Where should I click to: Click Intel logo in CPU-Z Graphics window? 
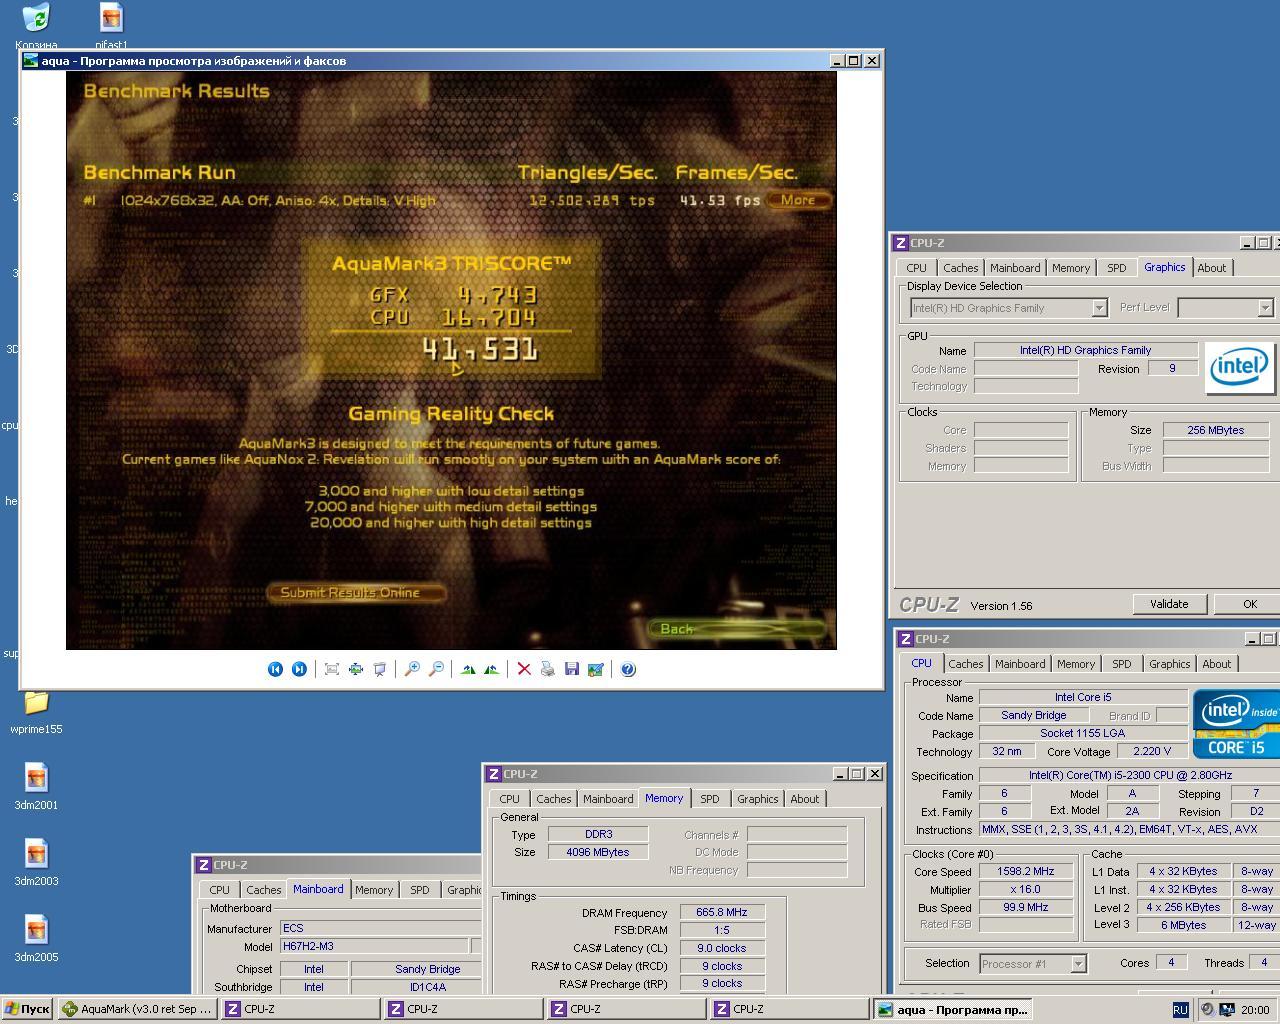(x=1240, y=367)
